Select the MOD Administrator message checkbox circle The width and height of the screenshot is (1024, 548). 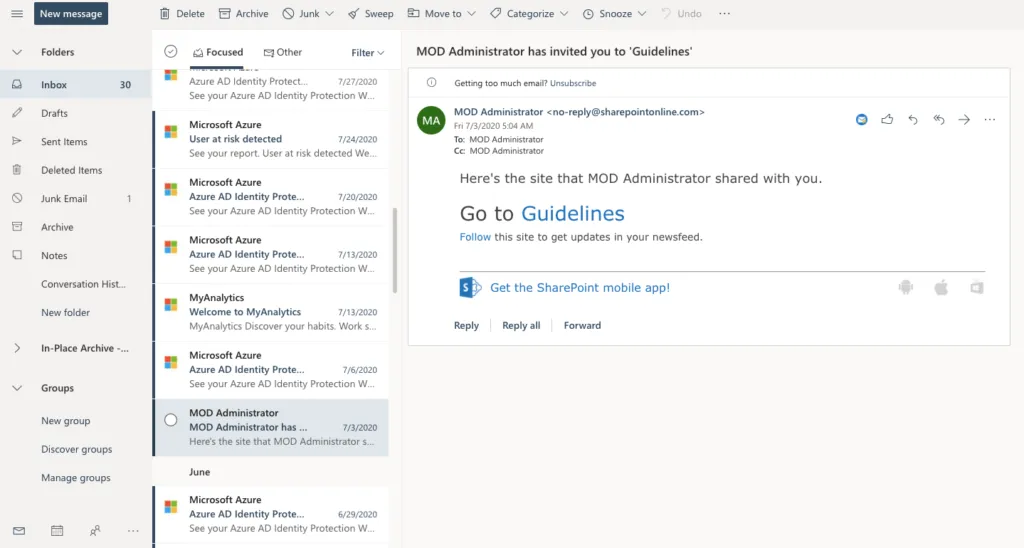pos(170,420)
